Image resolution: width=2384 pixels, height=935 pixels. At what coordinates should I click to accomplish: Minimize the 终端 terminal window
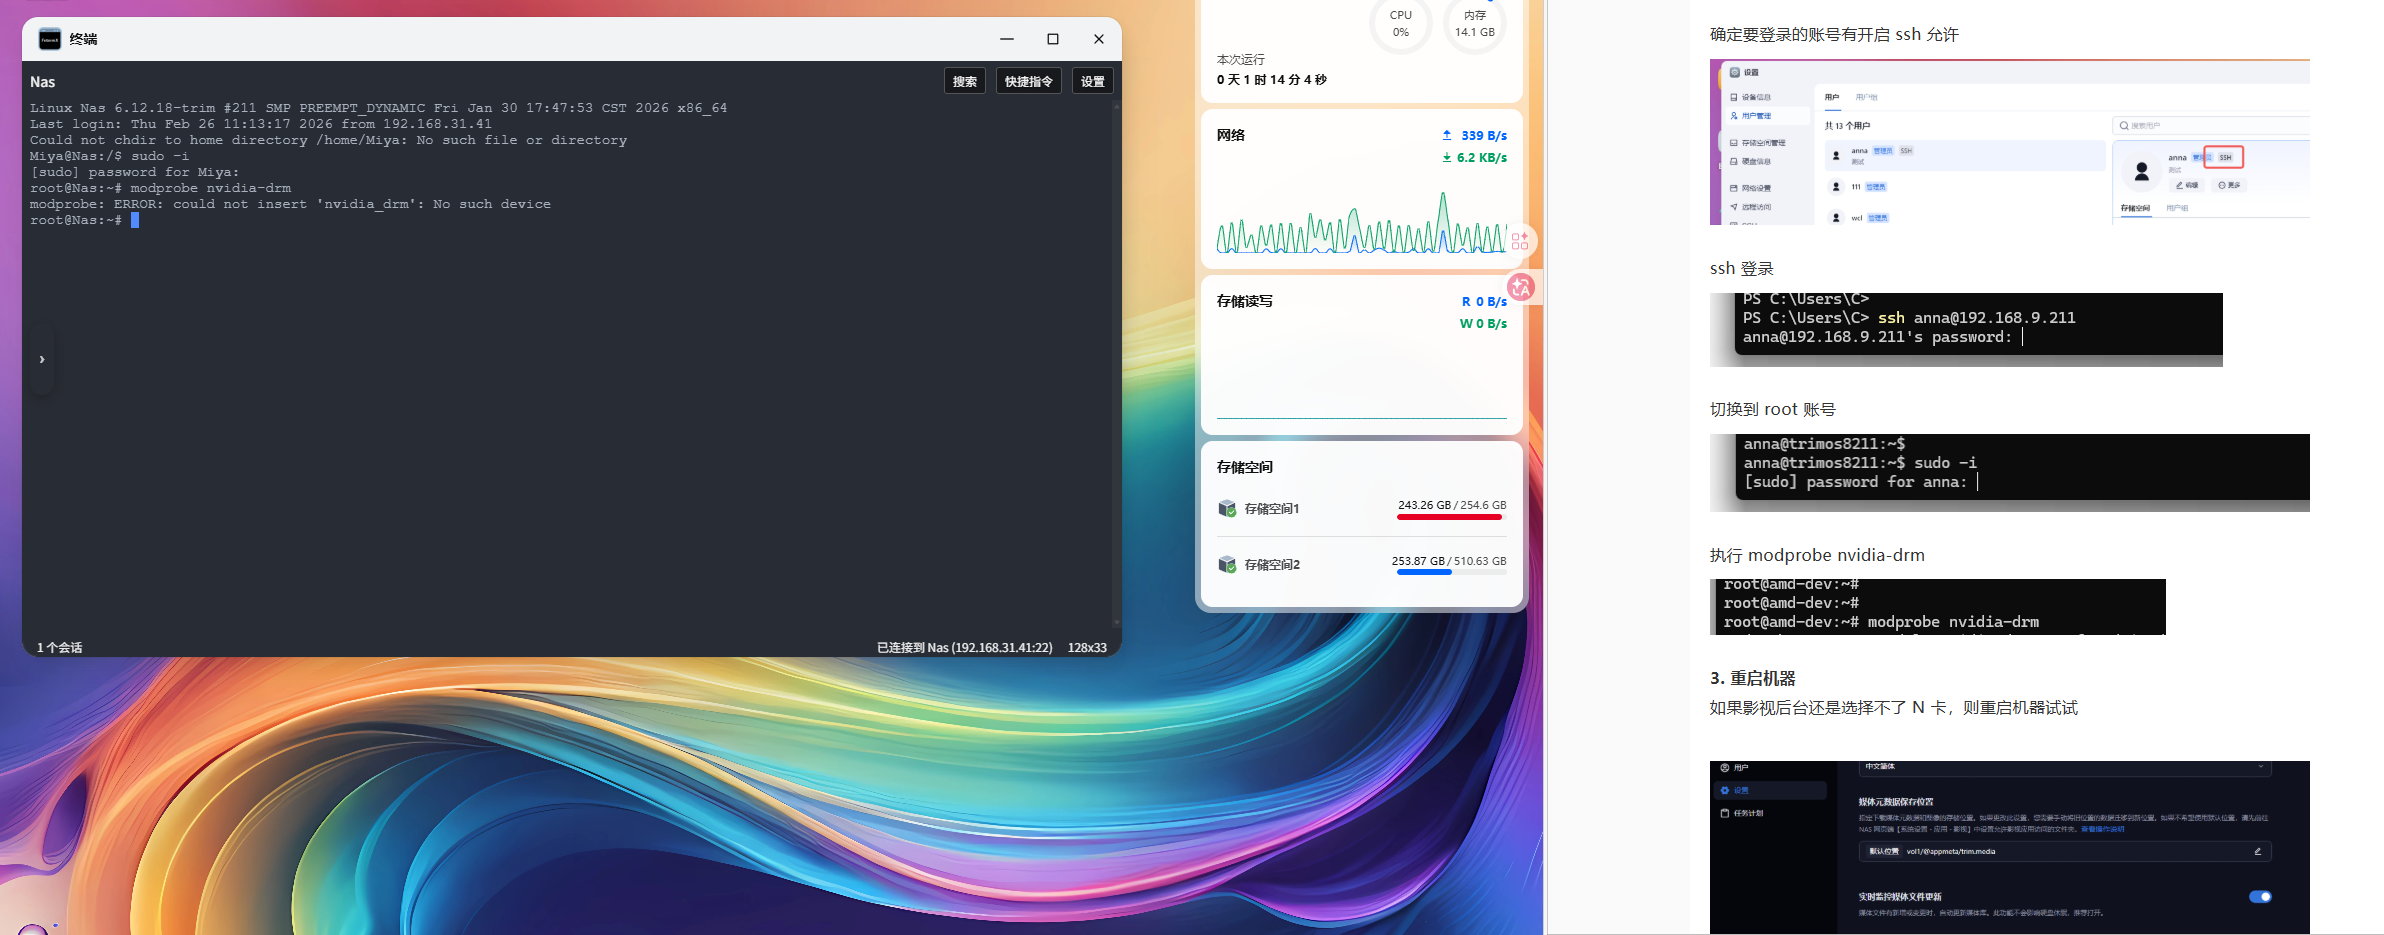(x=1007, y=39)
